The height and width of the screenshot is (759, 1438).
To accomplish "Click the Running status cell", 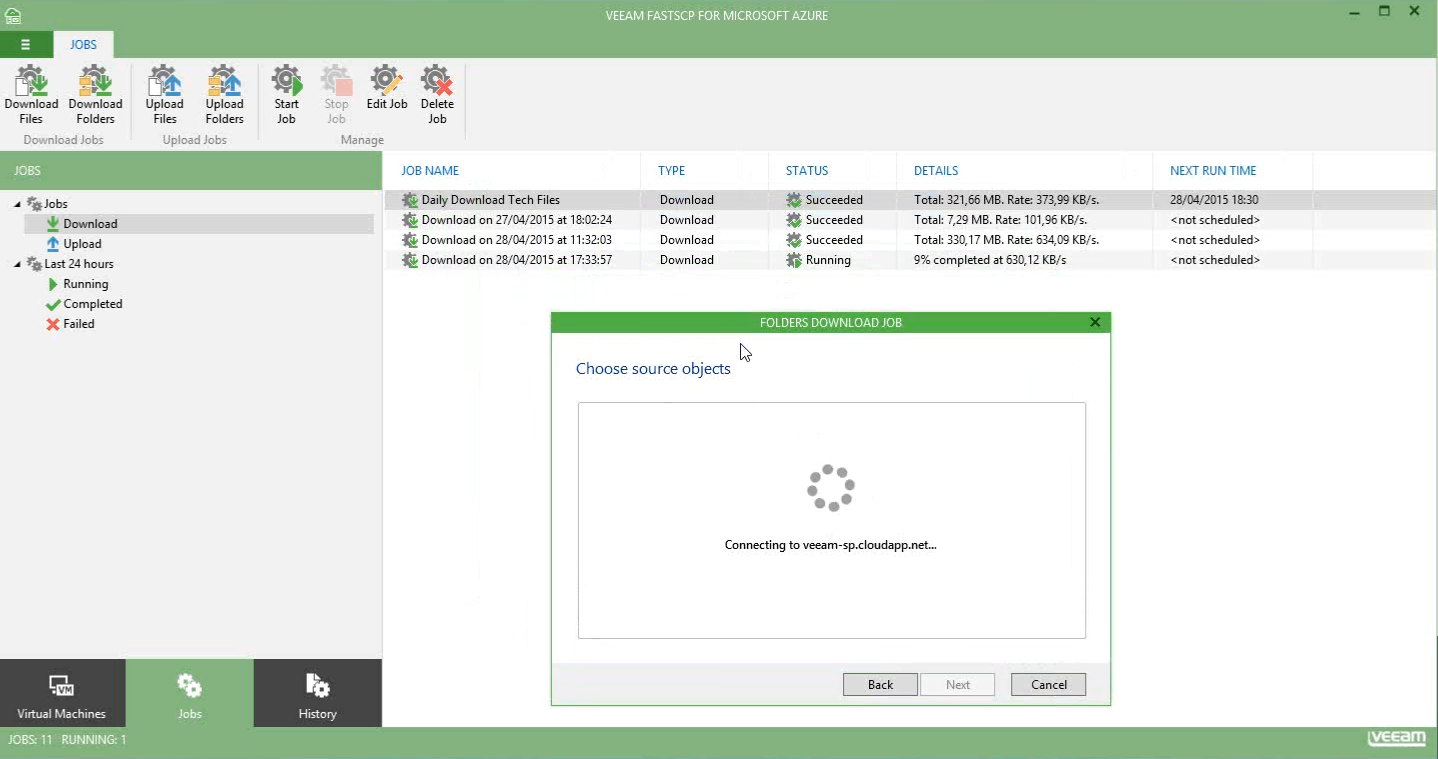I will (x=828, y=260).
